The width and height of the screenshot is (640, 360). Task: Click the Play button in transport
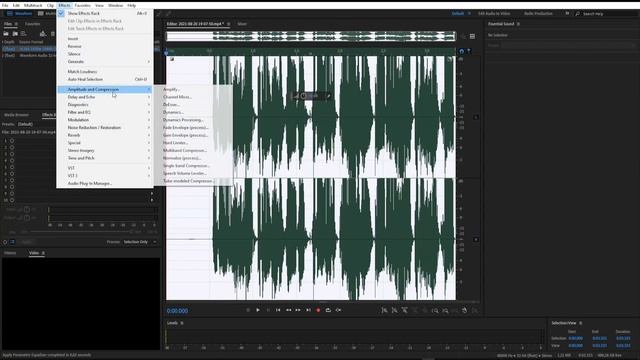[x=258, y=310]
